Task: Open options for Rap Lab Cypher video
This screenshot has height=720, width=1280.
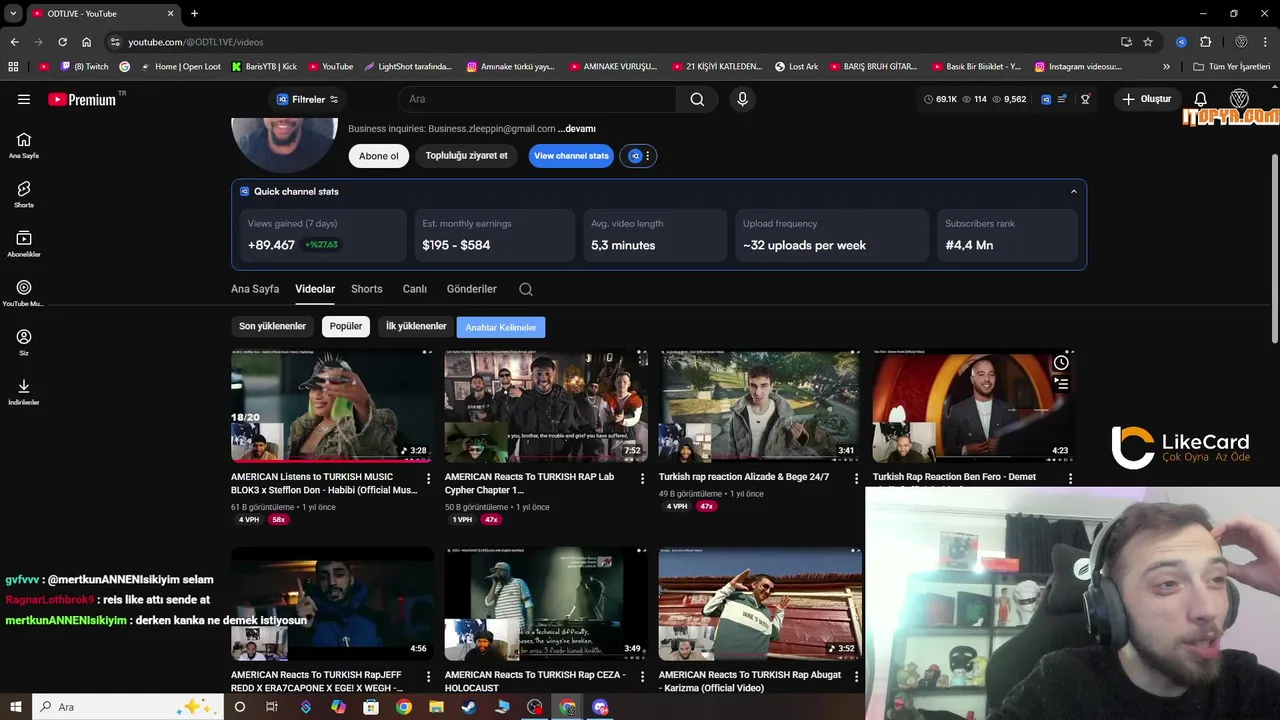Action: coord(643,479)
